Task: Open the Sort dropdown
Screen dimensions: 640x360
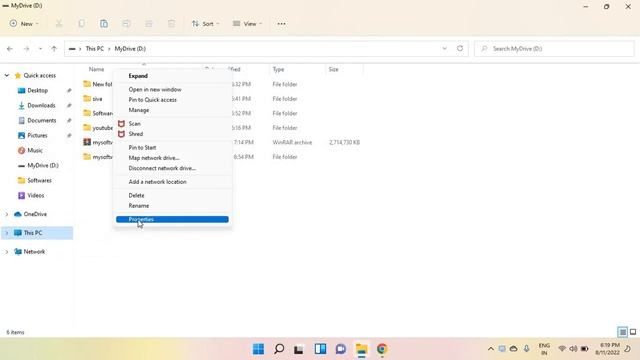Action: [x=205, y=24]
